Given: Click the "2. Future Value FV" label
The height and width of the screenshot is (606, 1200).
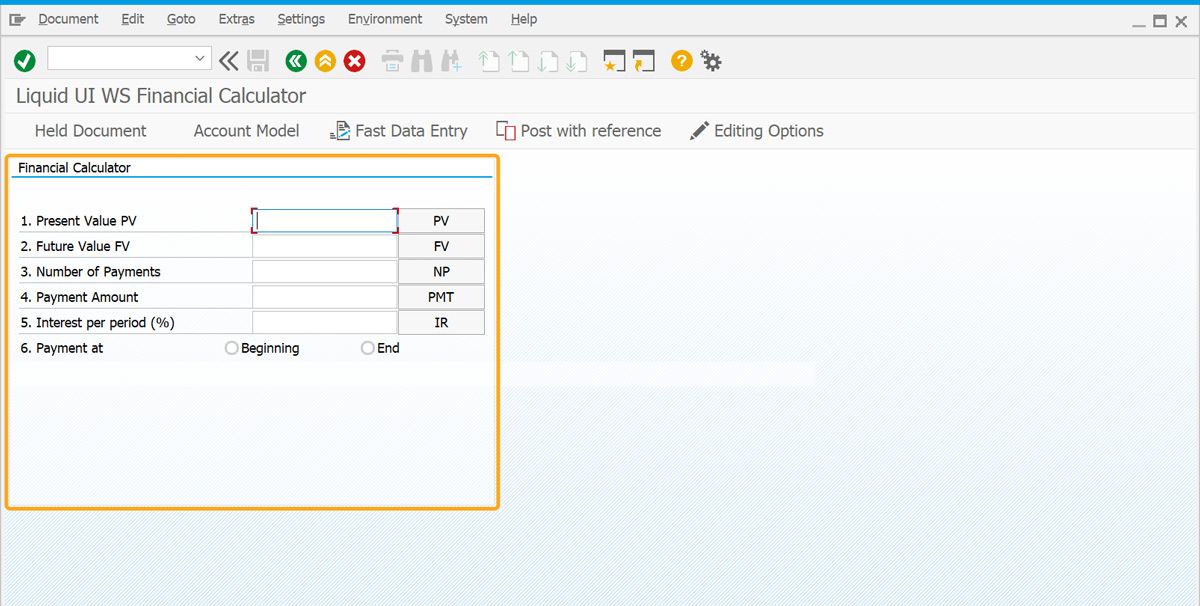Looking at the screenshot, I should [75, 246].
